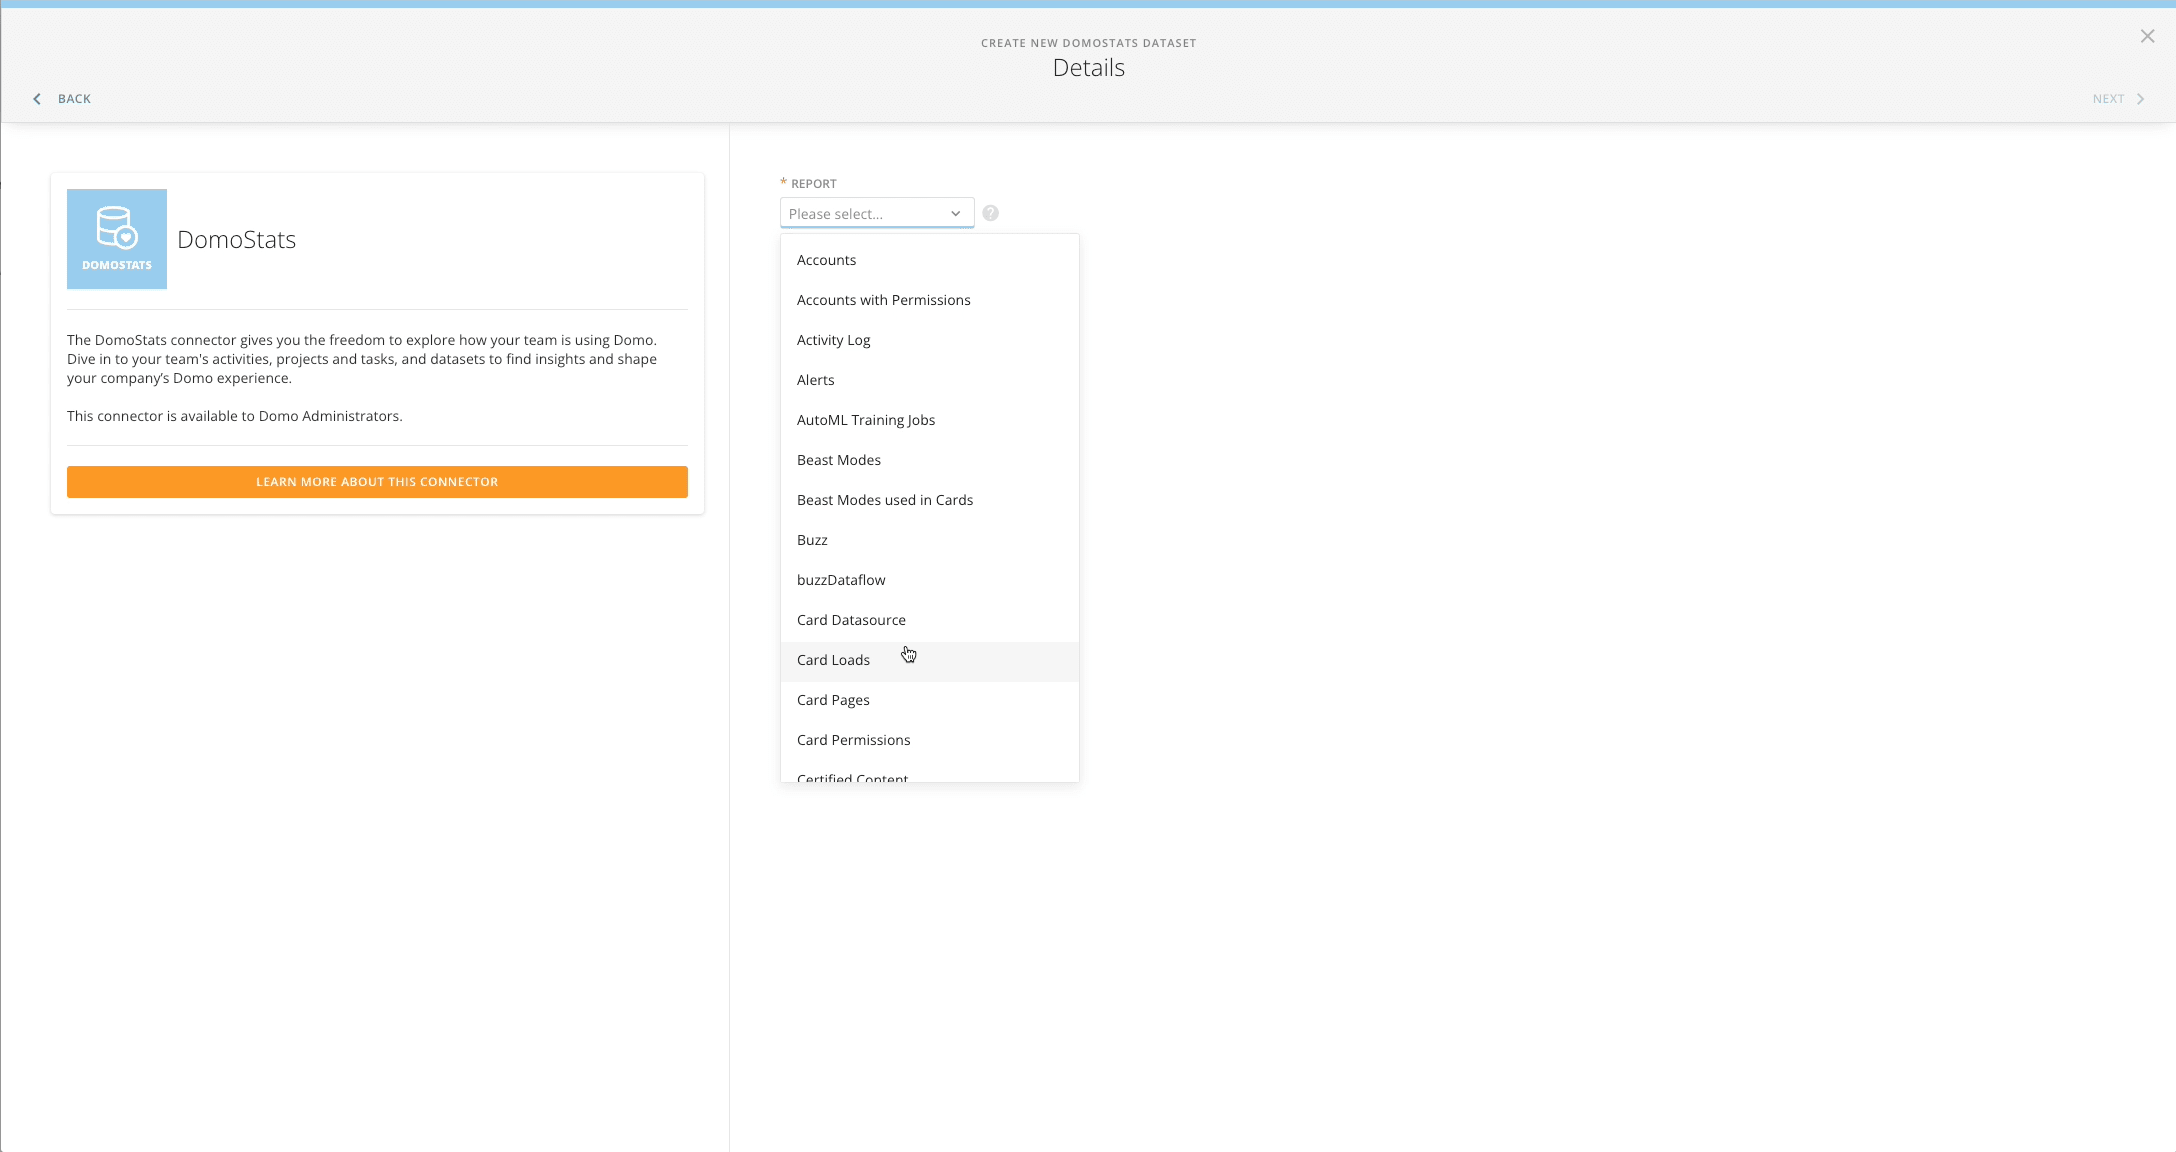Click the help question mark icon

point(990,213)
